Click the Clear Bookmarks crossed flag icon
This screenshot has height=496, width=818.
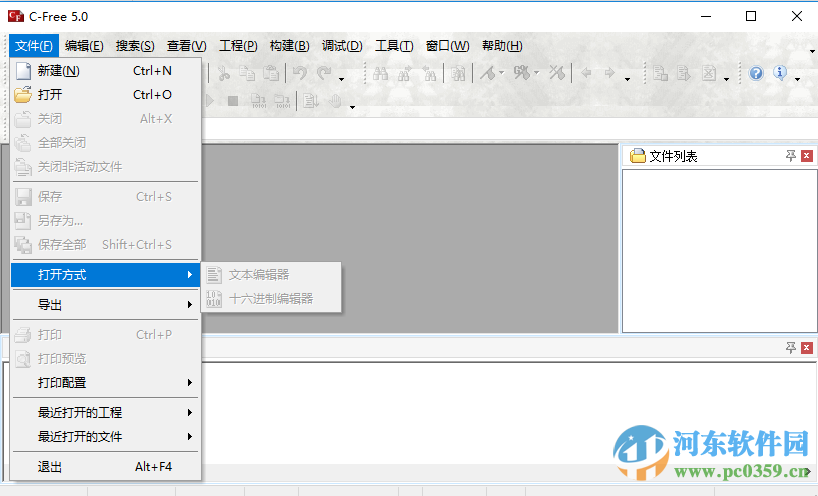pos(557,74)
